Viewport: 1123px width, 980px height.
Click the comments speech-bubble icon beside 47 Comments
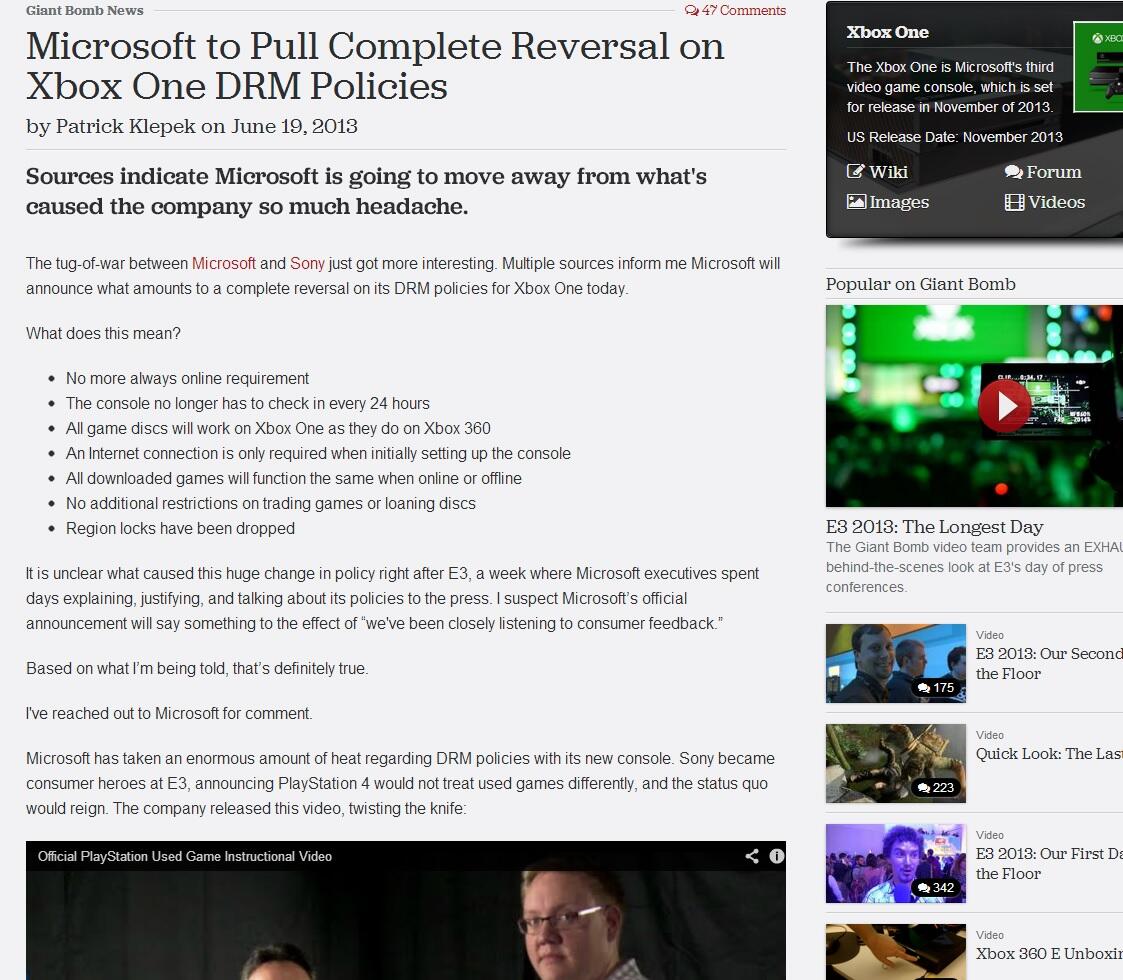[x=691, y=11]
